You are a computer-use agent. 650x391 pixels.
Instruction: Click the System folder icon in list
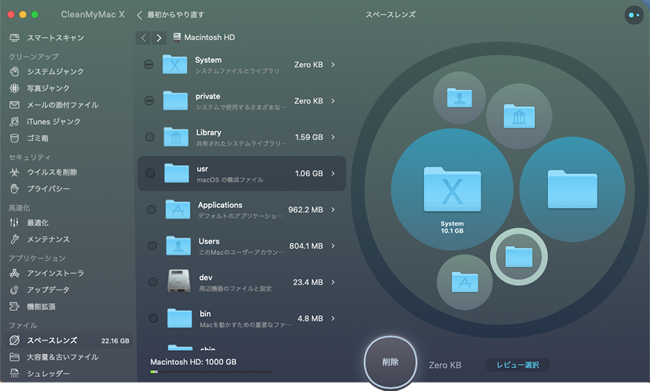(x=175, y=64)
